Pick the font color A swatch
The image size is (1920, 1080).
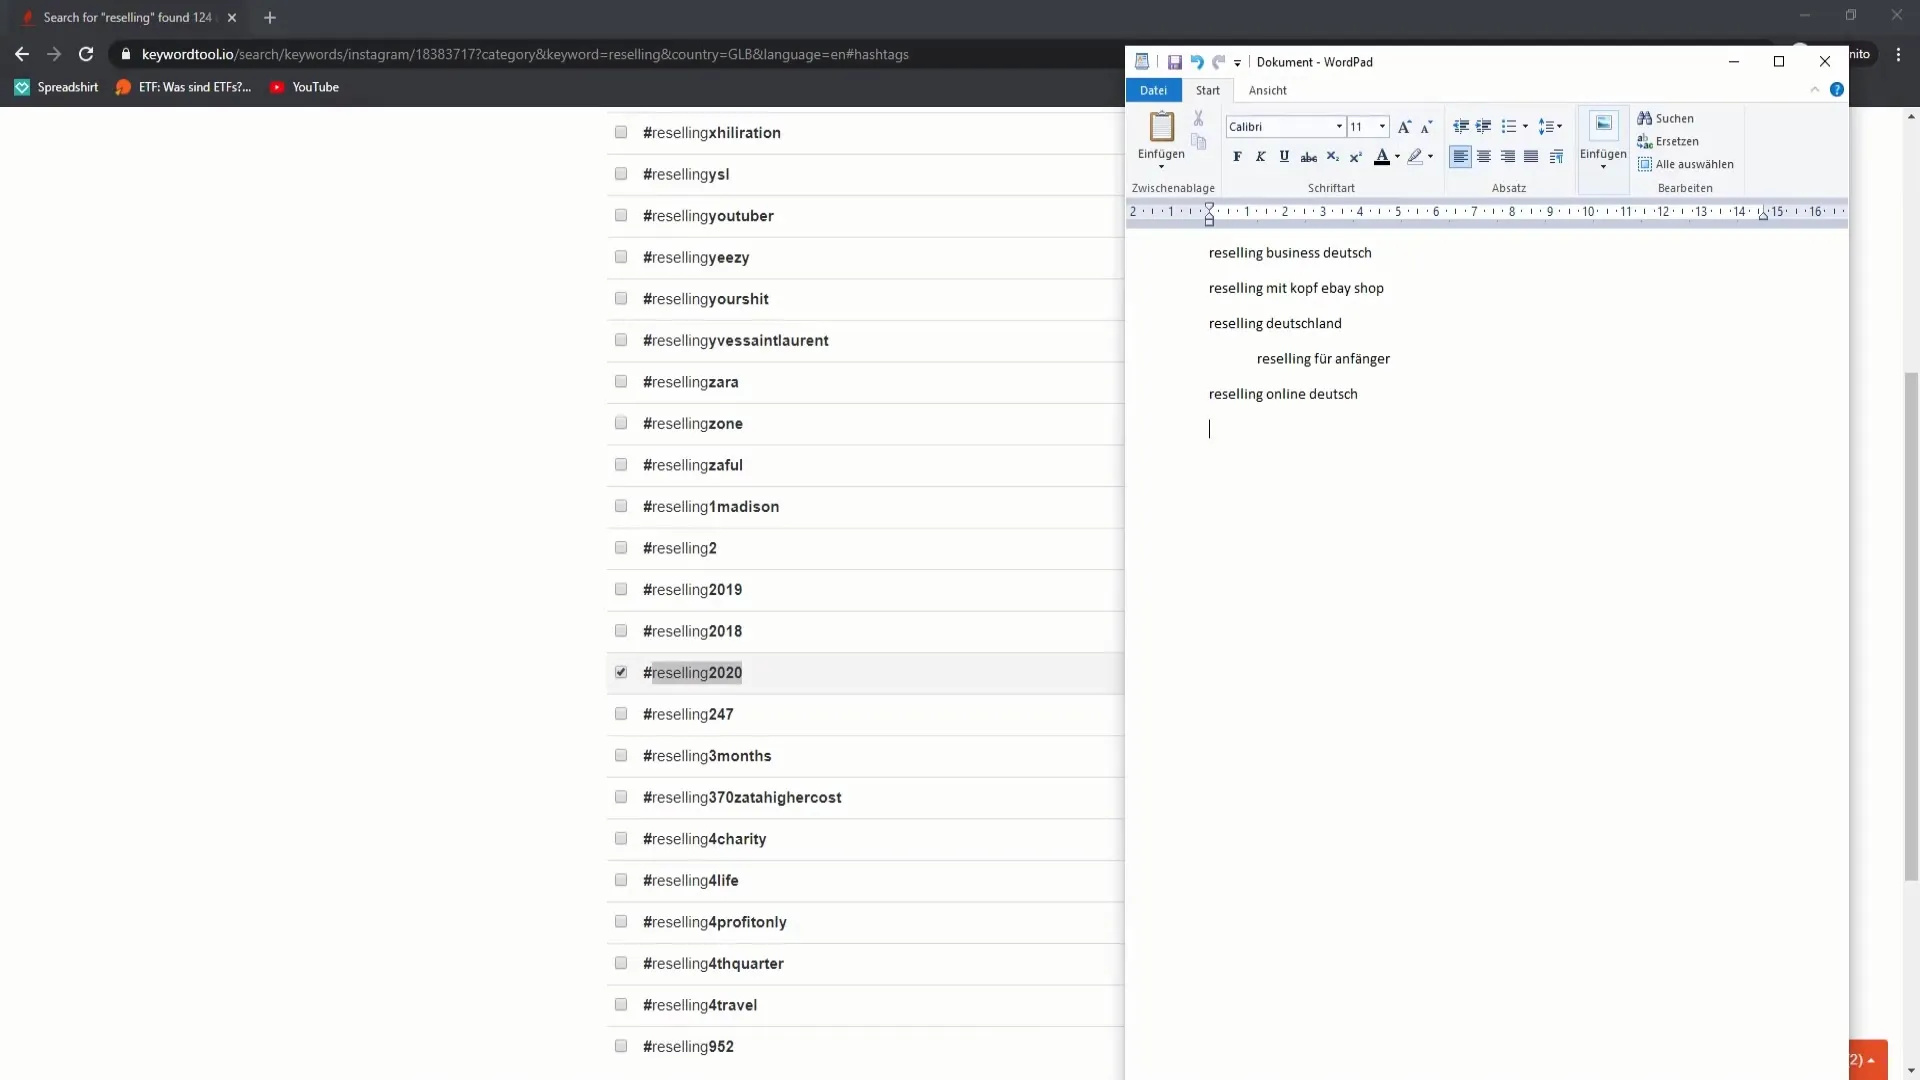coord(1381,156)
